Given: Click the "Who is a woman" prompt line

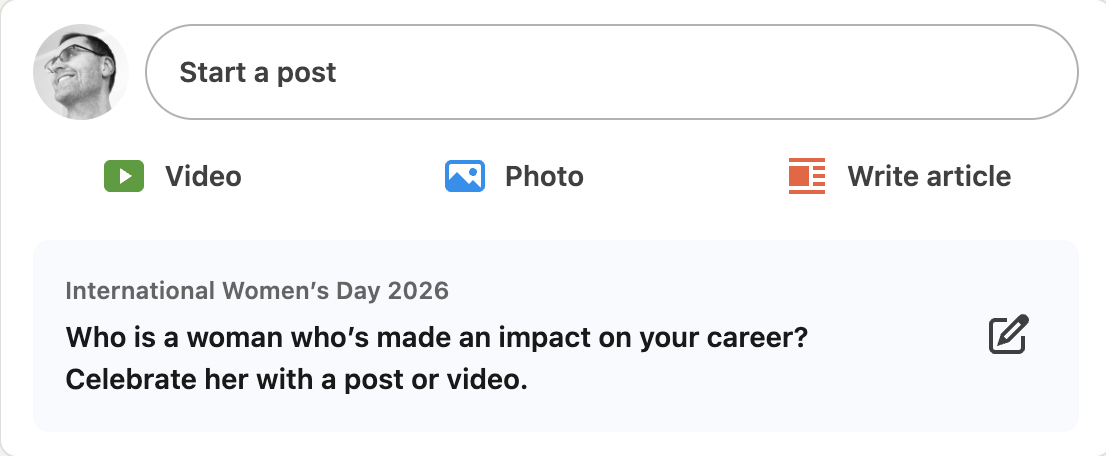Looking at the screenshot, I should [436, 337].
